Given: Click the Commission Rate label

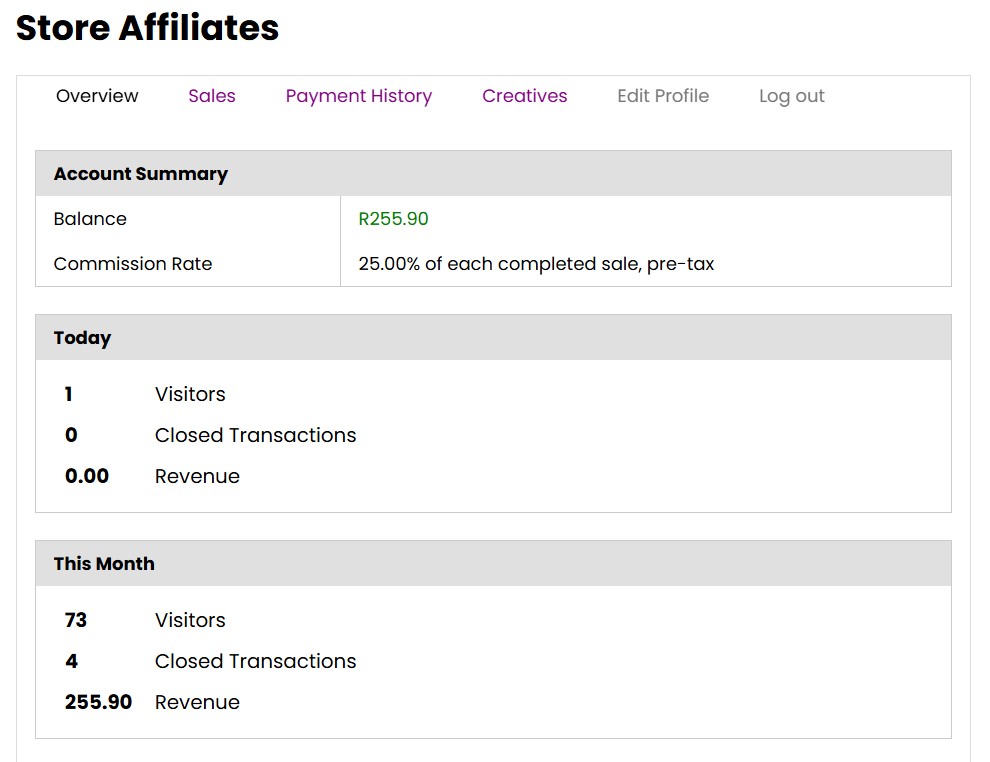Looking at the screenshot, I should [133, 264].
